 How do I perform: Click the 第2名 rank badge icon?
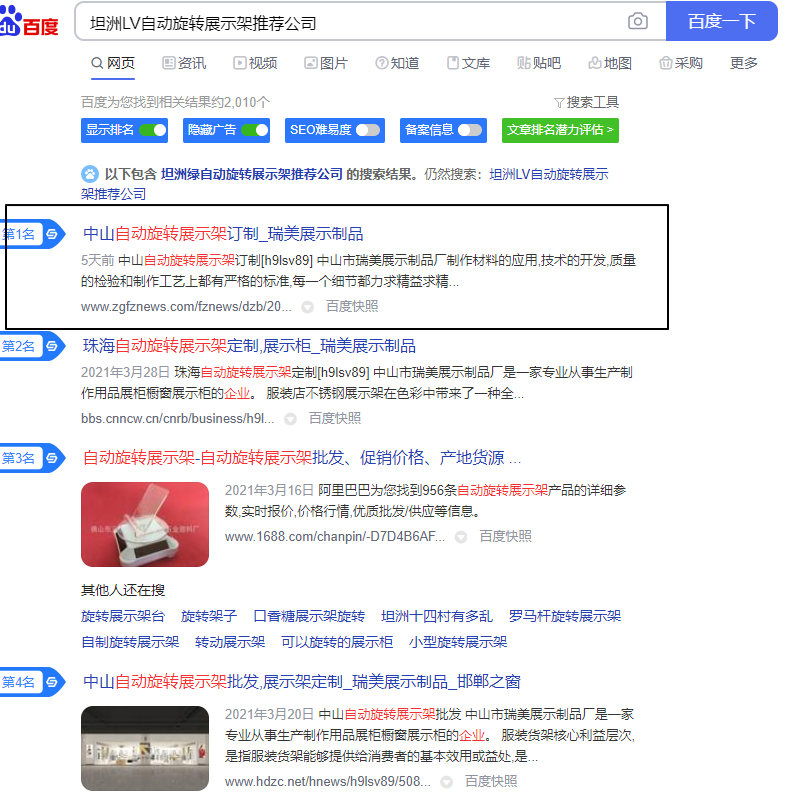(52, 346)
